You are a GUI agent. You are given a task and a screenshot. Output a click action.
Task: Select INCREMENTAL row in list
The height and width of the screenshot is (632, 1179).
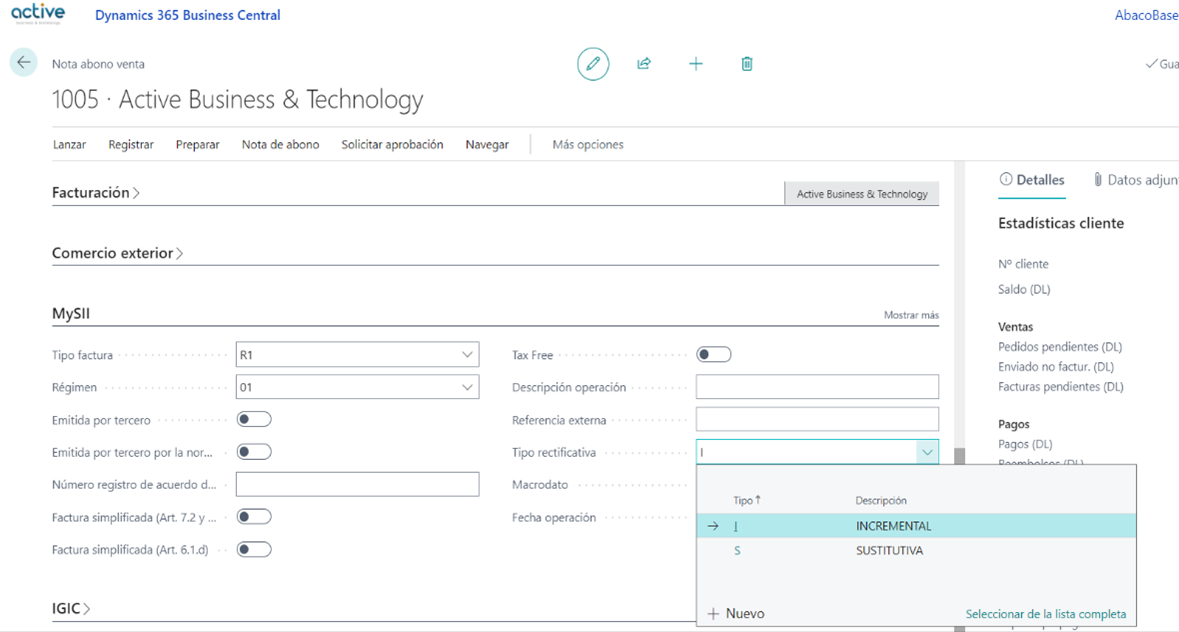coord(916,526)
